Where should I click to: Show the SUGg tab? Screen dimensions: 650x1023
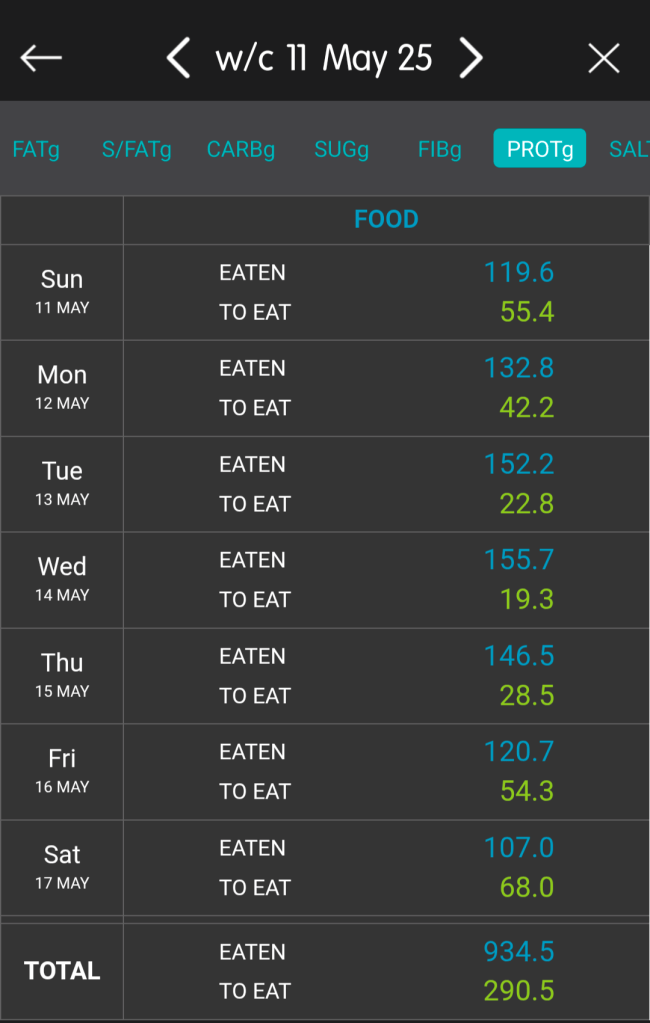341,150
